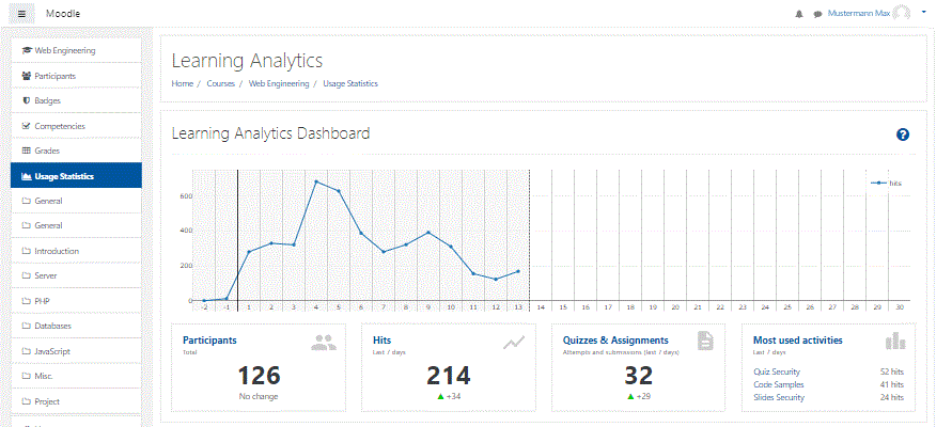Open the messages speech bubble icon

click(817, 14)
